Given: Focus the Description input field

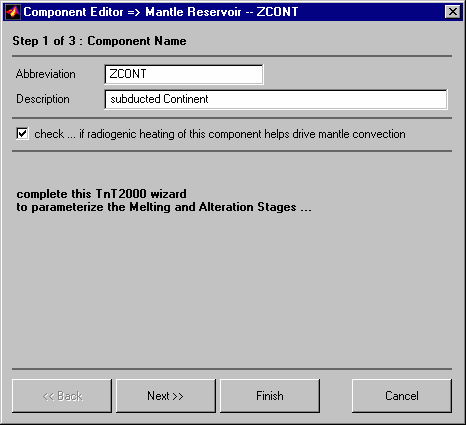Looking at the screenshot, I should 276,99.
